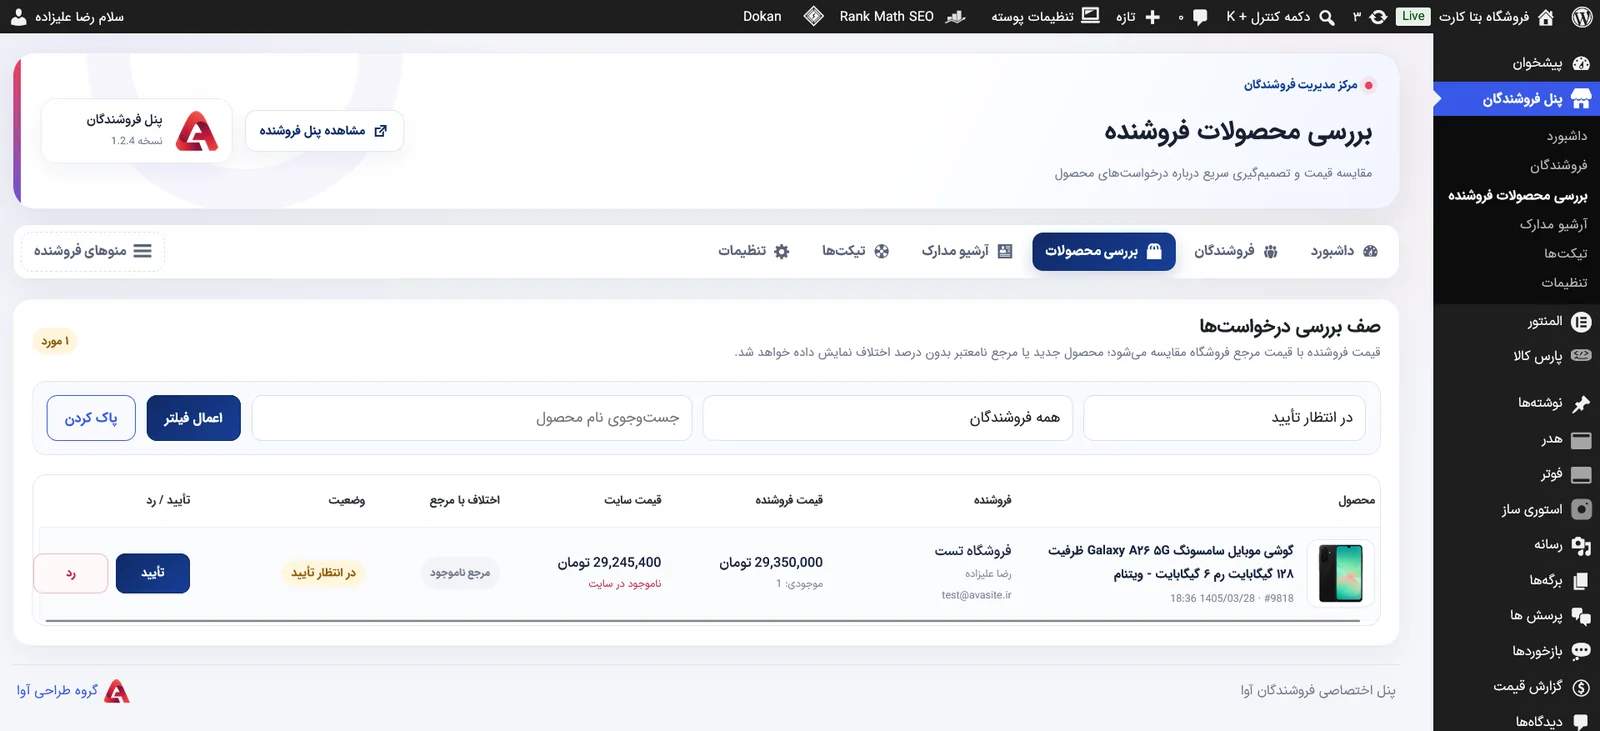Click the Live status badge
This screenshot has width=1600, height=731.
click(1413, 16)
